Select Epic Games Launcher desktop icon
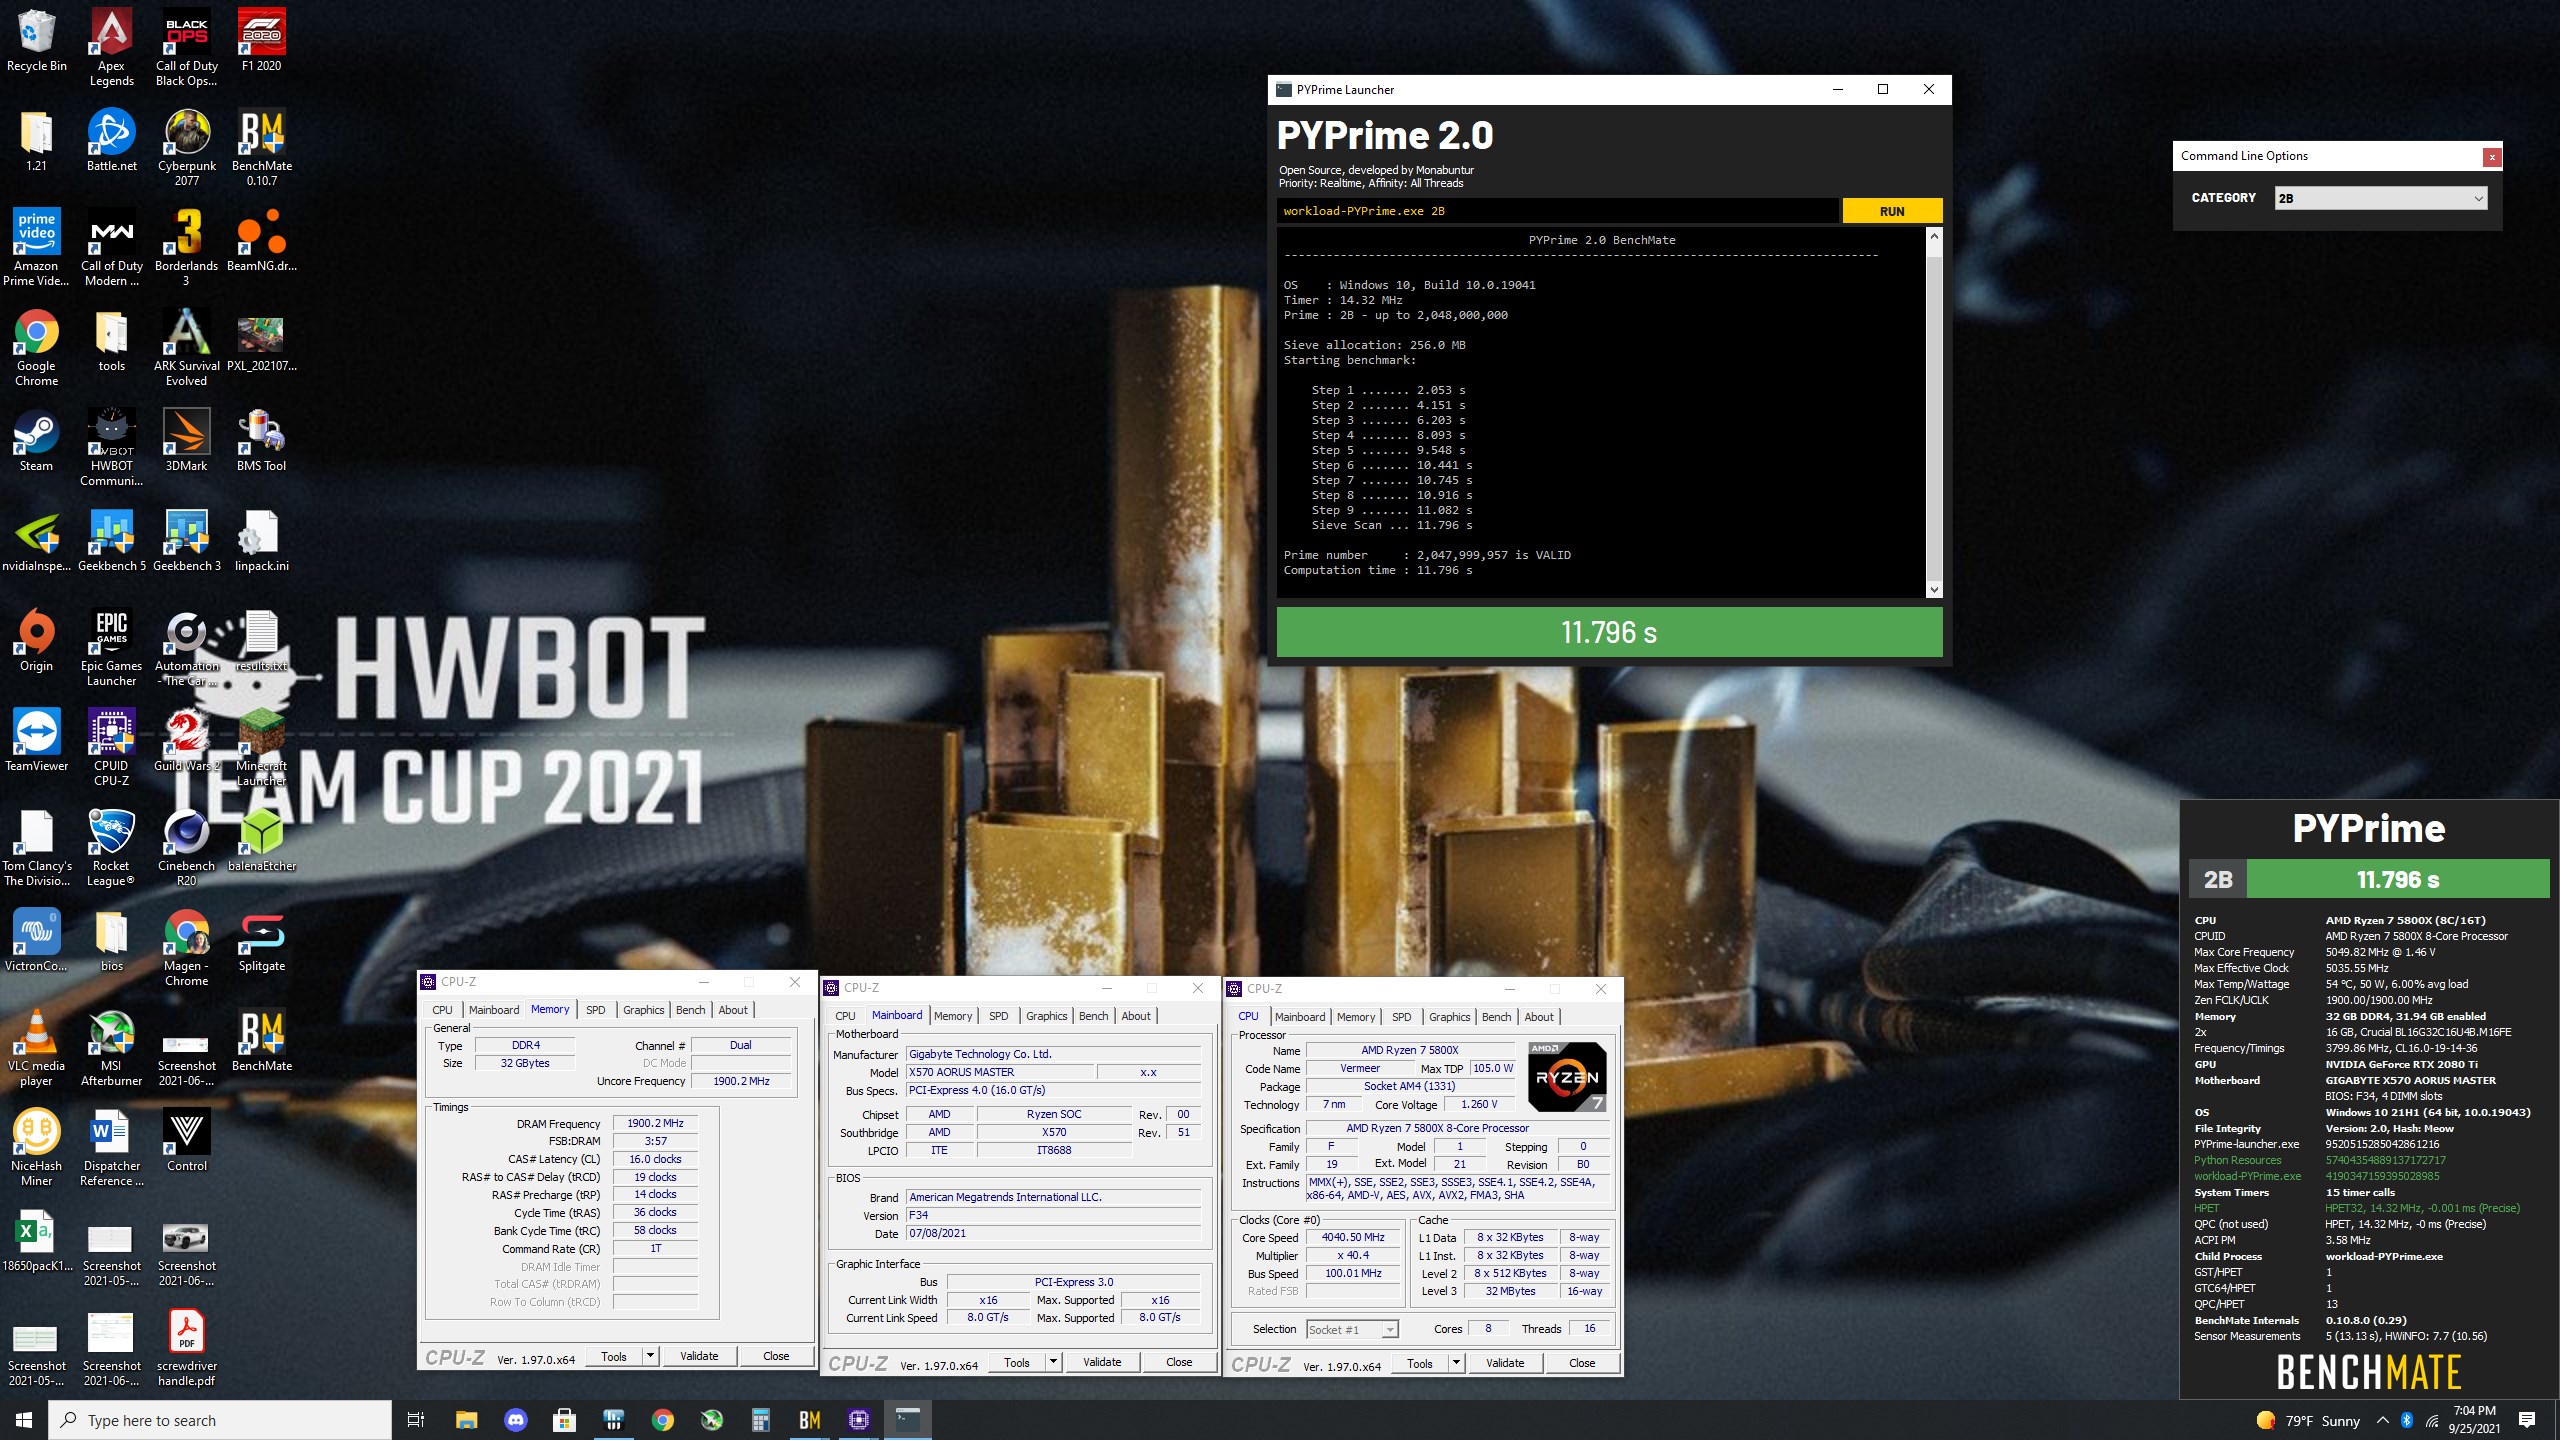 point(111,648)
